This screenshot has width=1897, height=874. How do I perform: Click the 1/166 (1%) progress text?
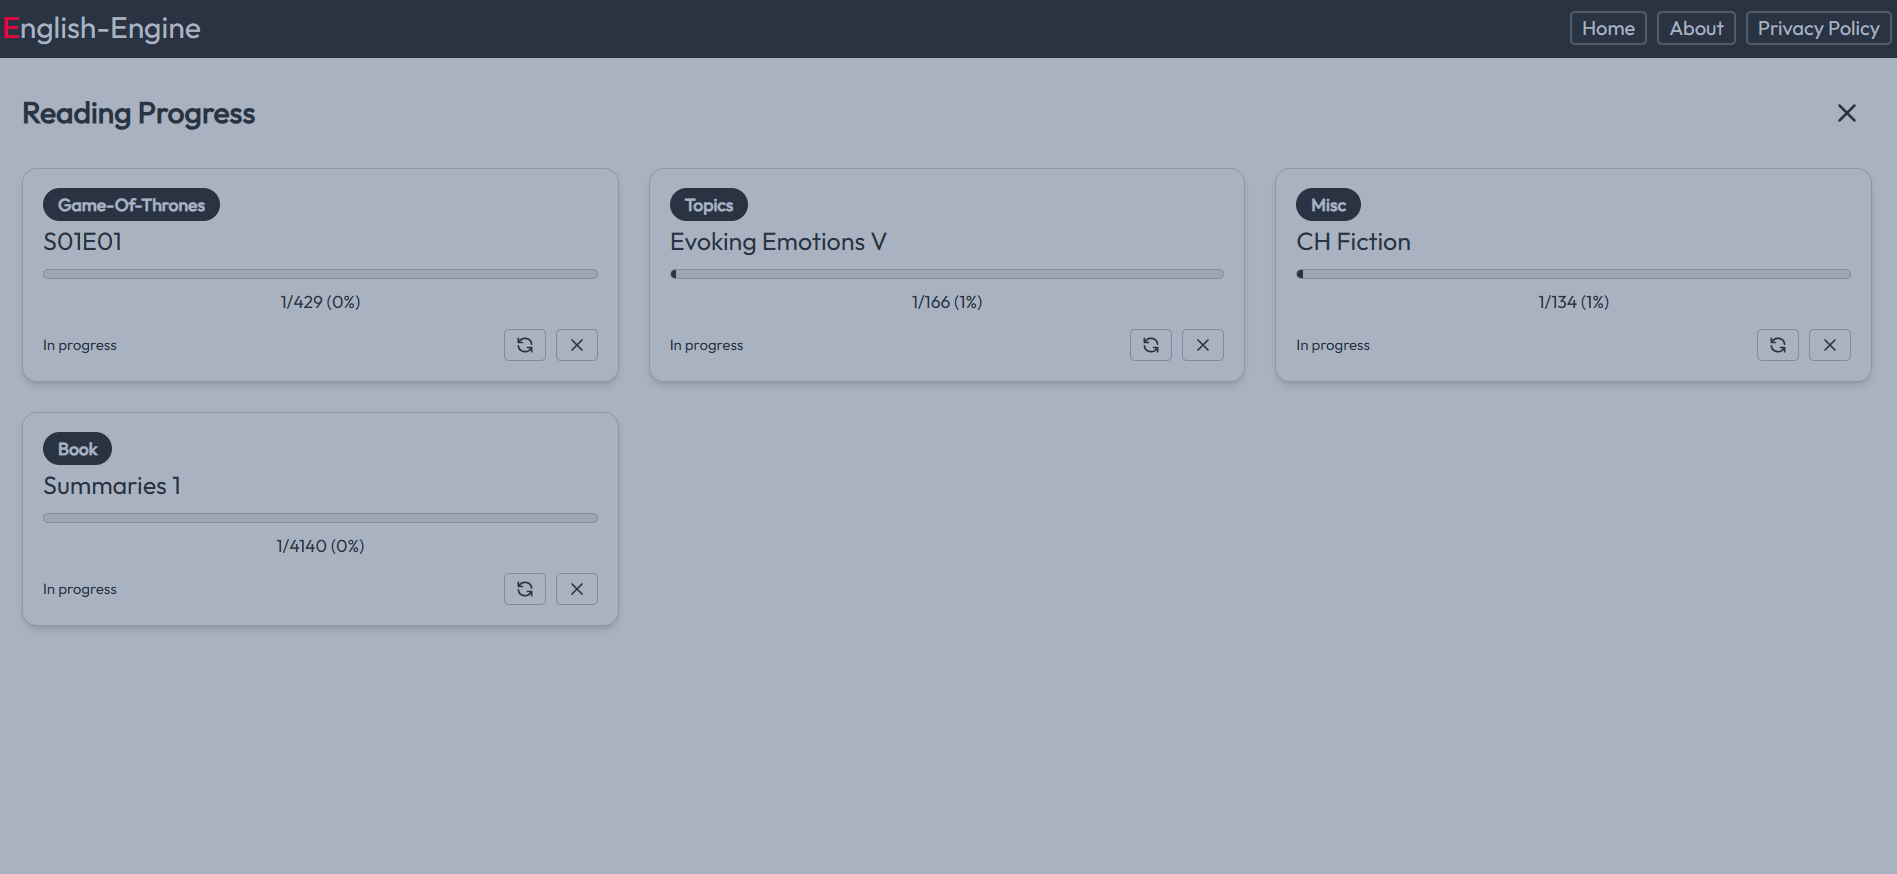coord(947,302)
